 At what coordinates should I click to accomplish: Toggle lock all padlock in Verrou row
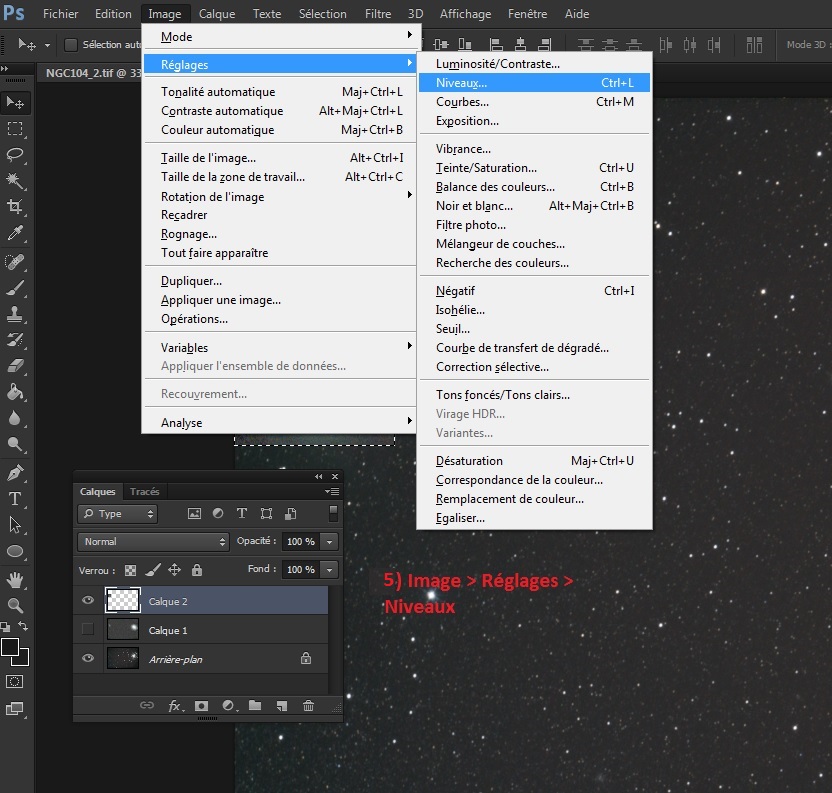197,570
